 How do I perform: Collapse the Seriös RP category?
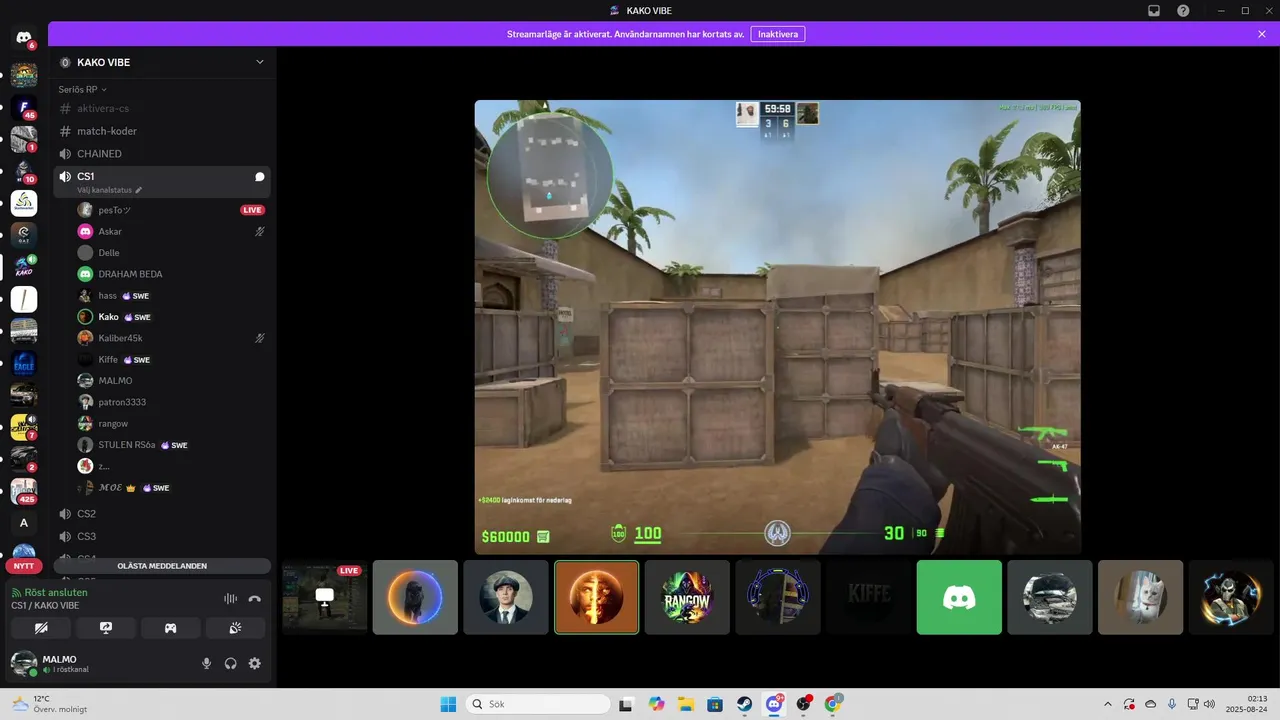point(82,89)
